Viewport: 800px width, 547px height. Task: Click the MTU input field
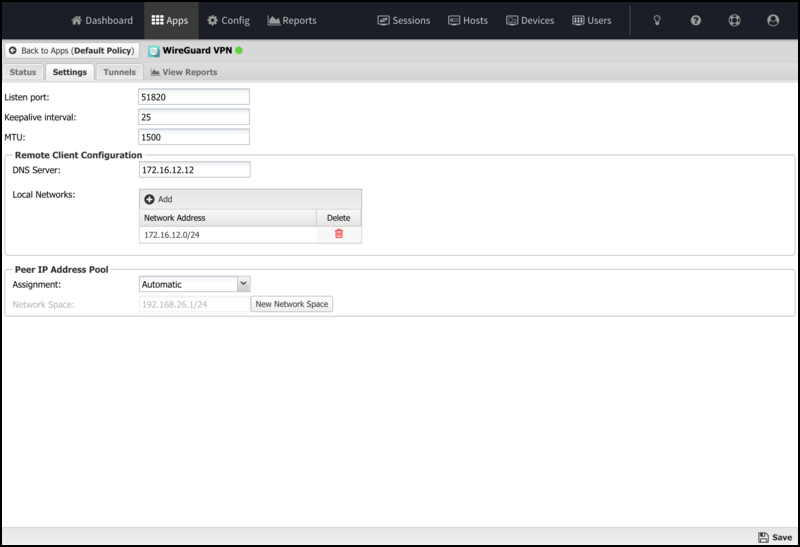(194, 137)
